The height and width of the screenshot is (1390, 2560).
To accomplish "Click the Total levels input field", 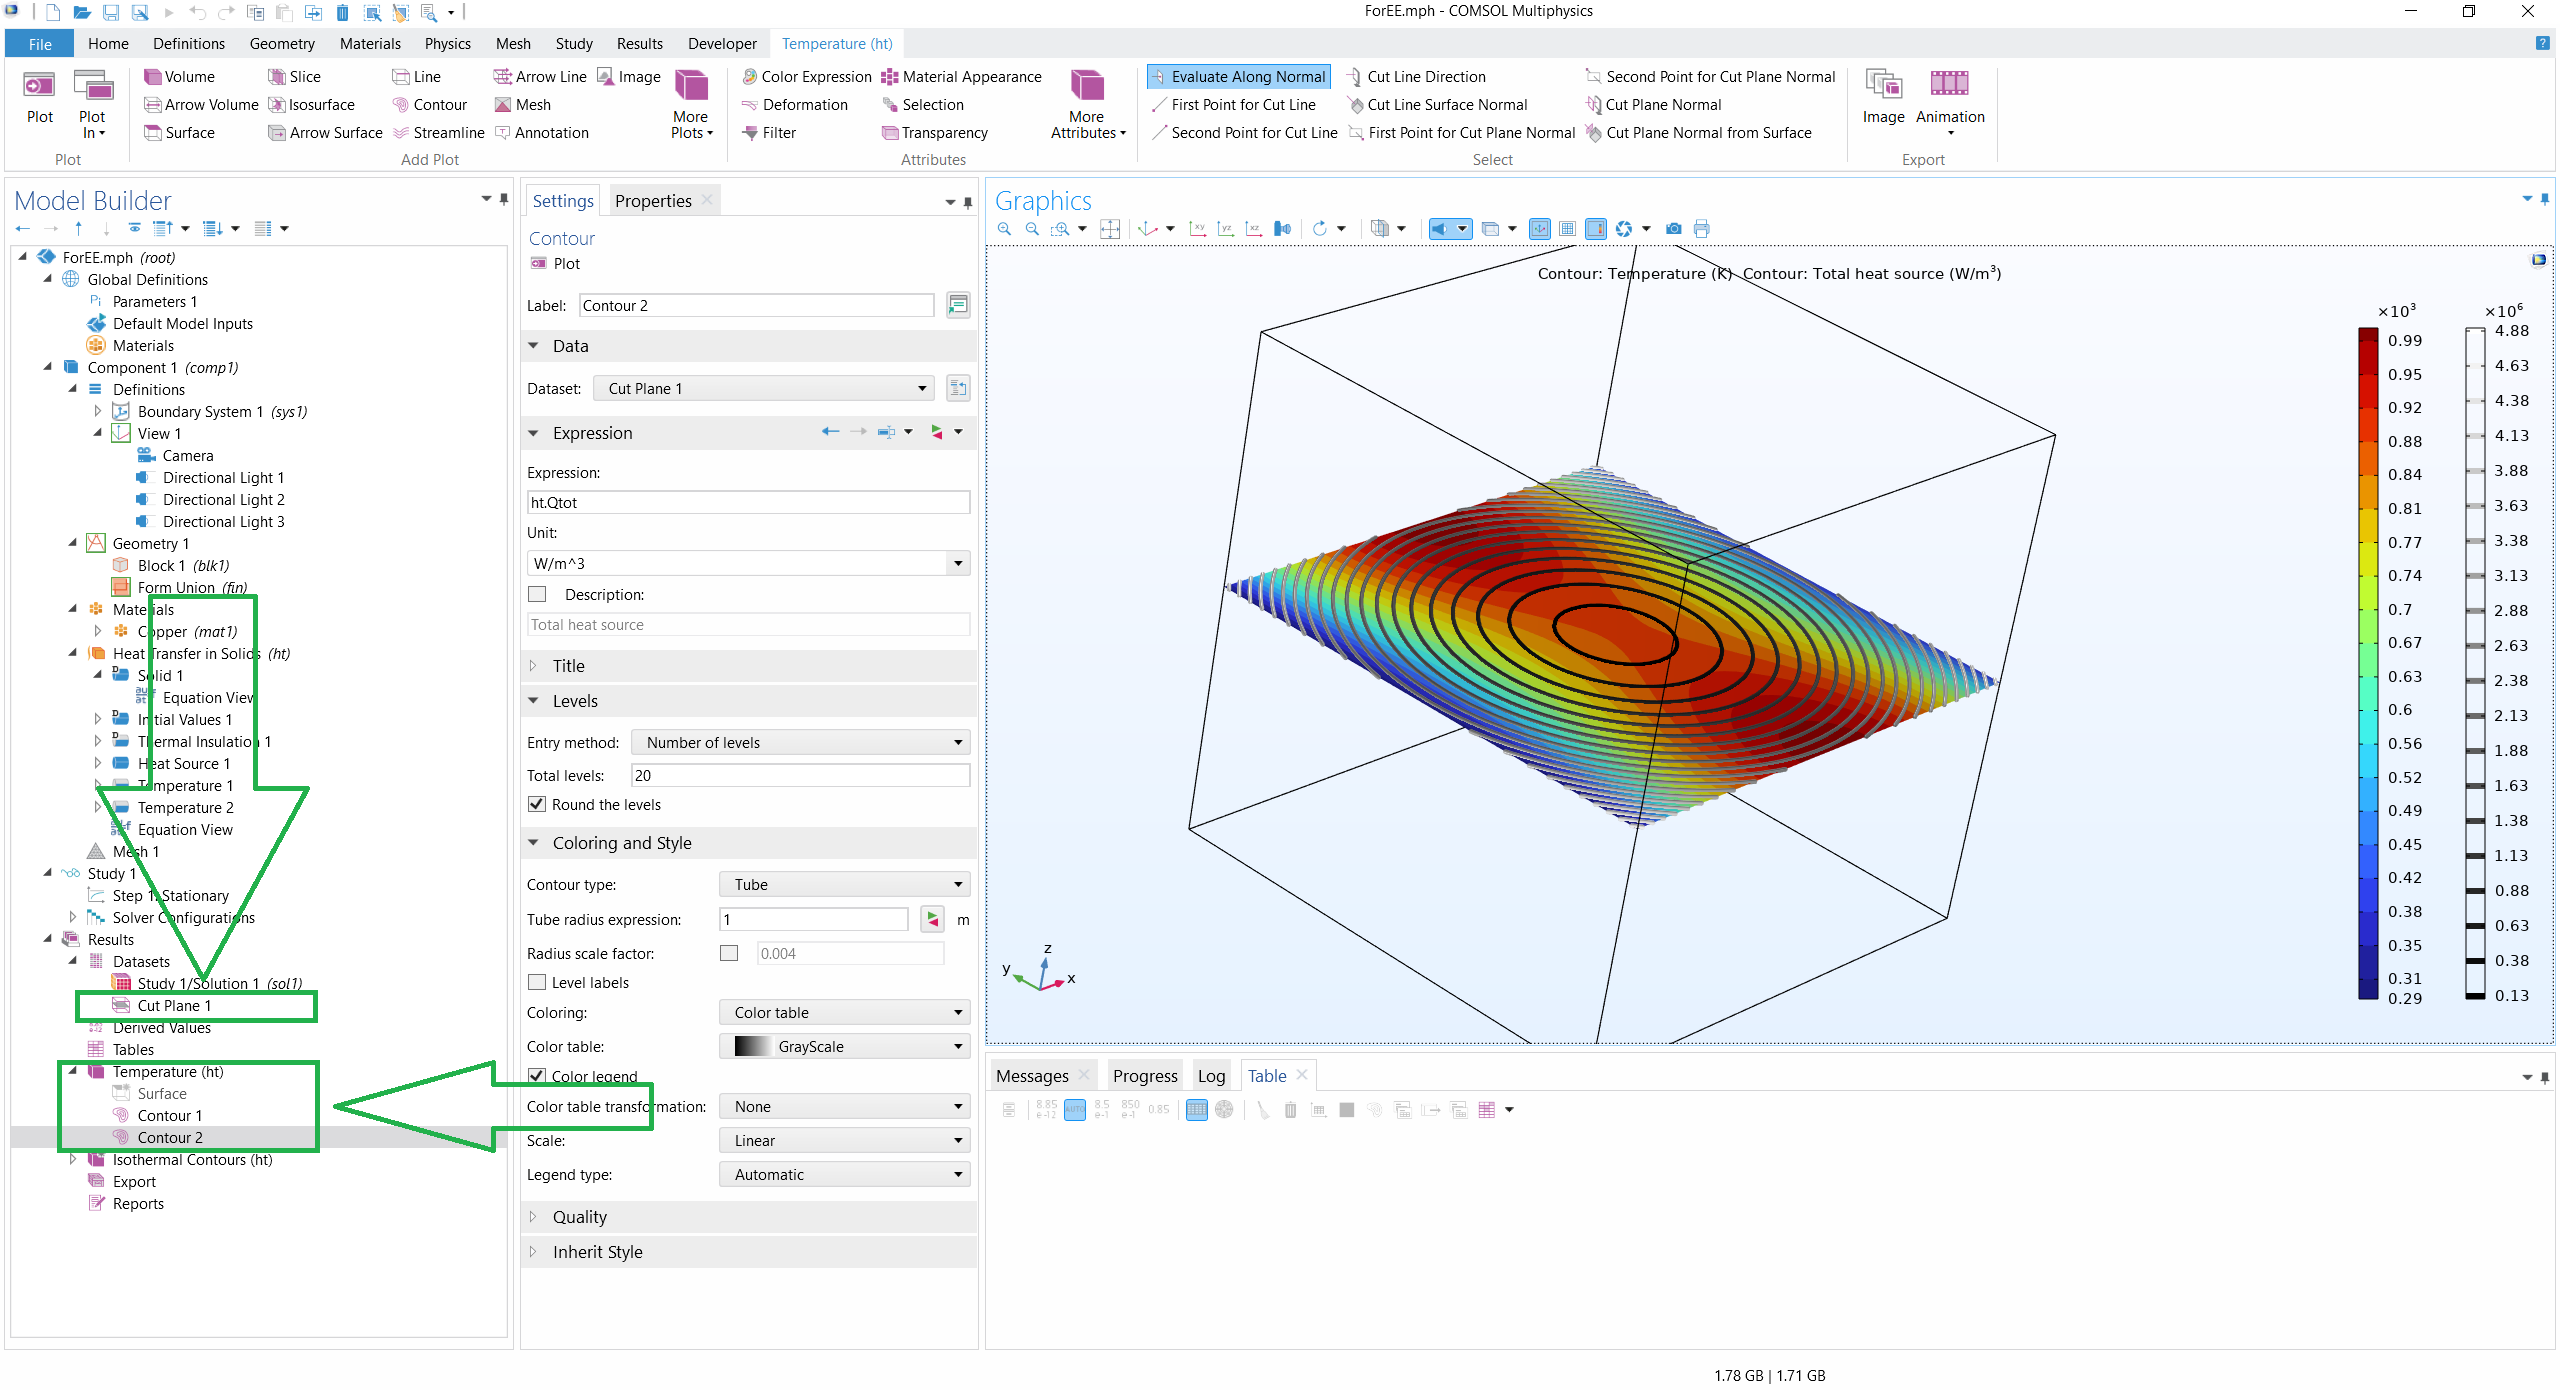I will tap(800, 776).
